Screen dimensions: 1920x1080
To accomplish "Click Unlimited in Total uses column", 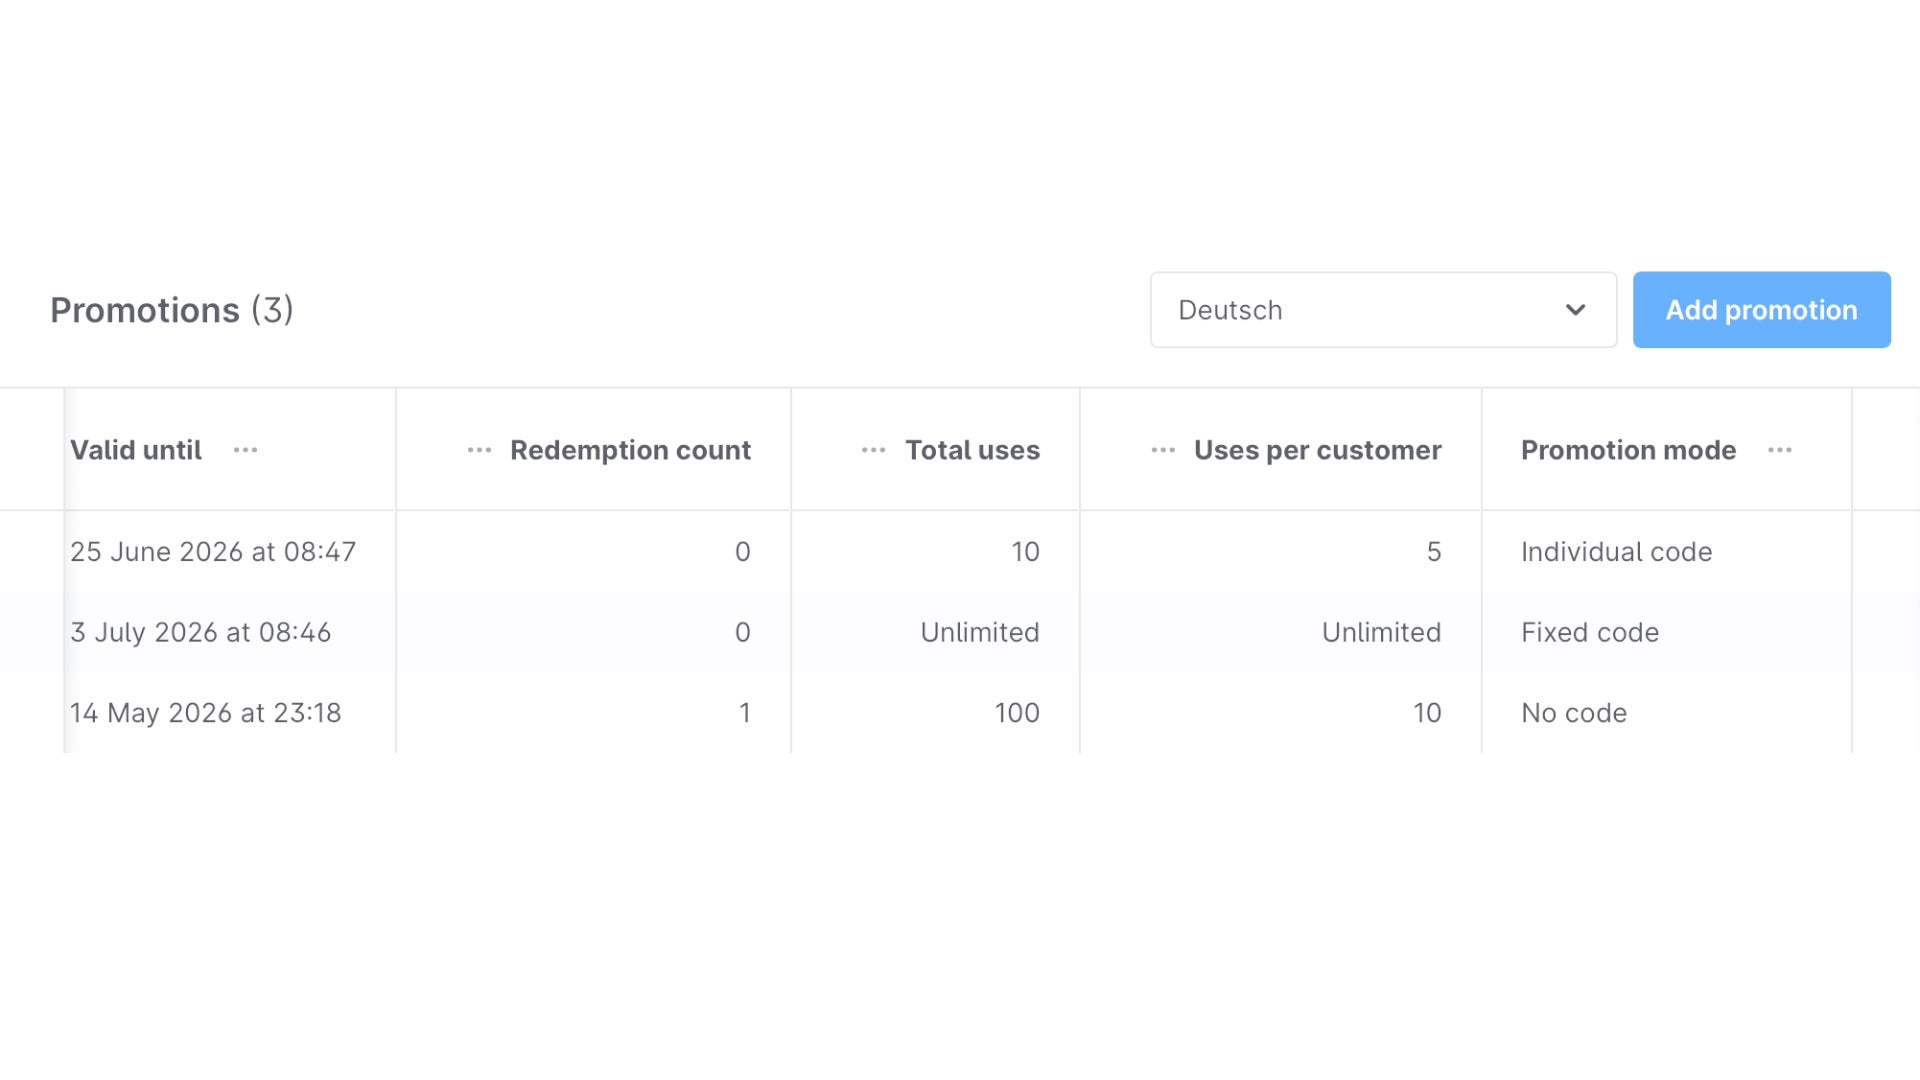I will pyautogui.click(x=980, y=633).
